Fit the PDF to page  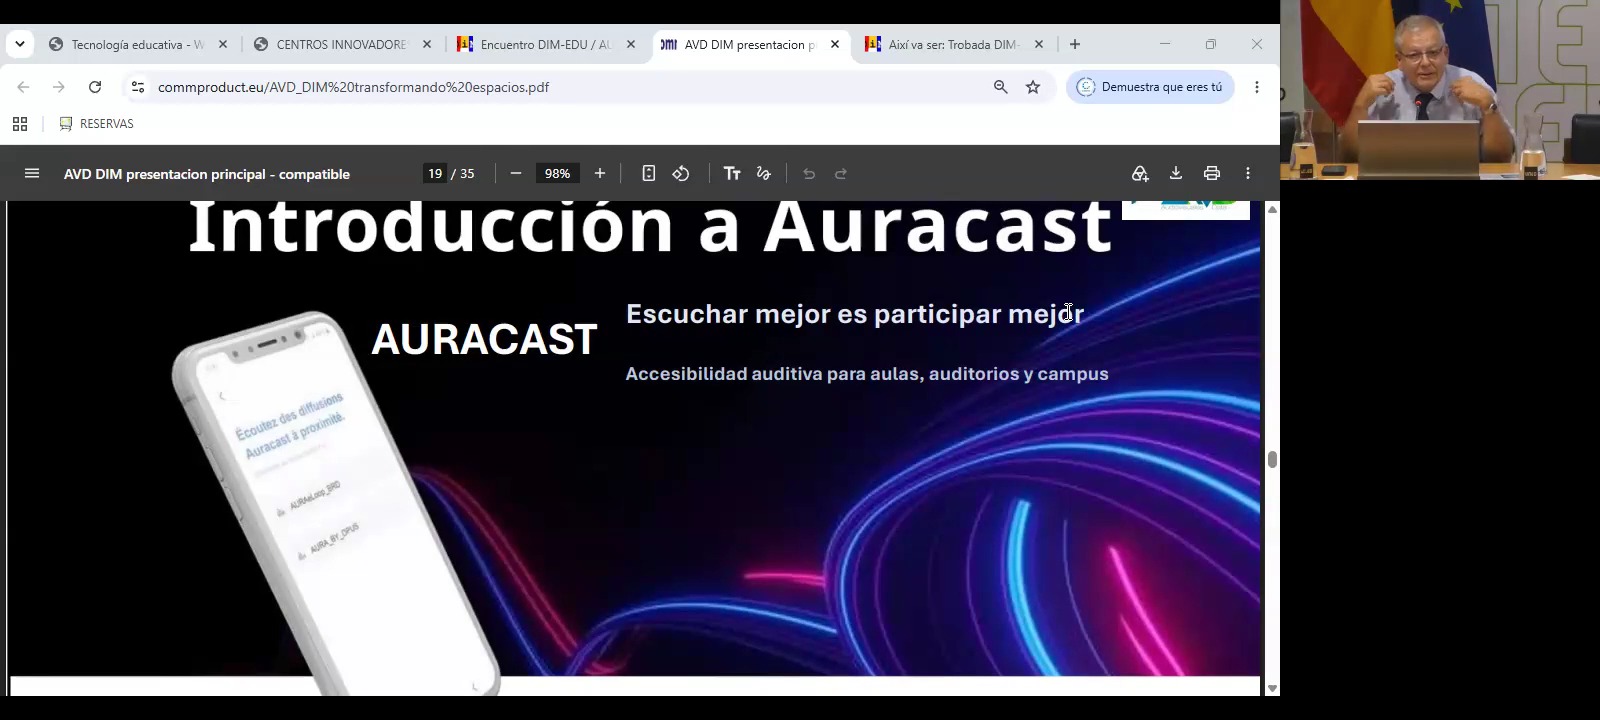pyautogui.click(x=649, y=173)
